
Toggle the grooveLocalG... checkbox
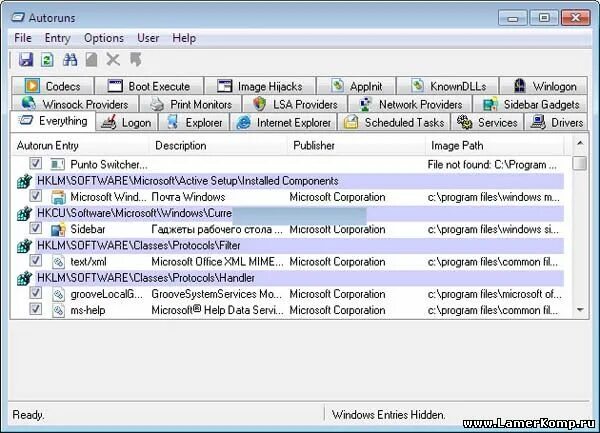36,293
